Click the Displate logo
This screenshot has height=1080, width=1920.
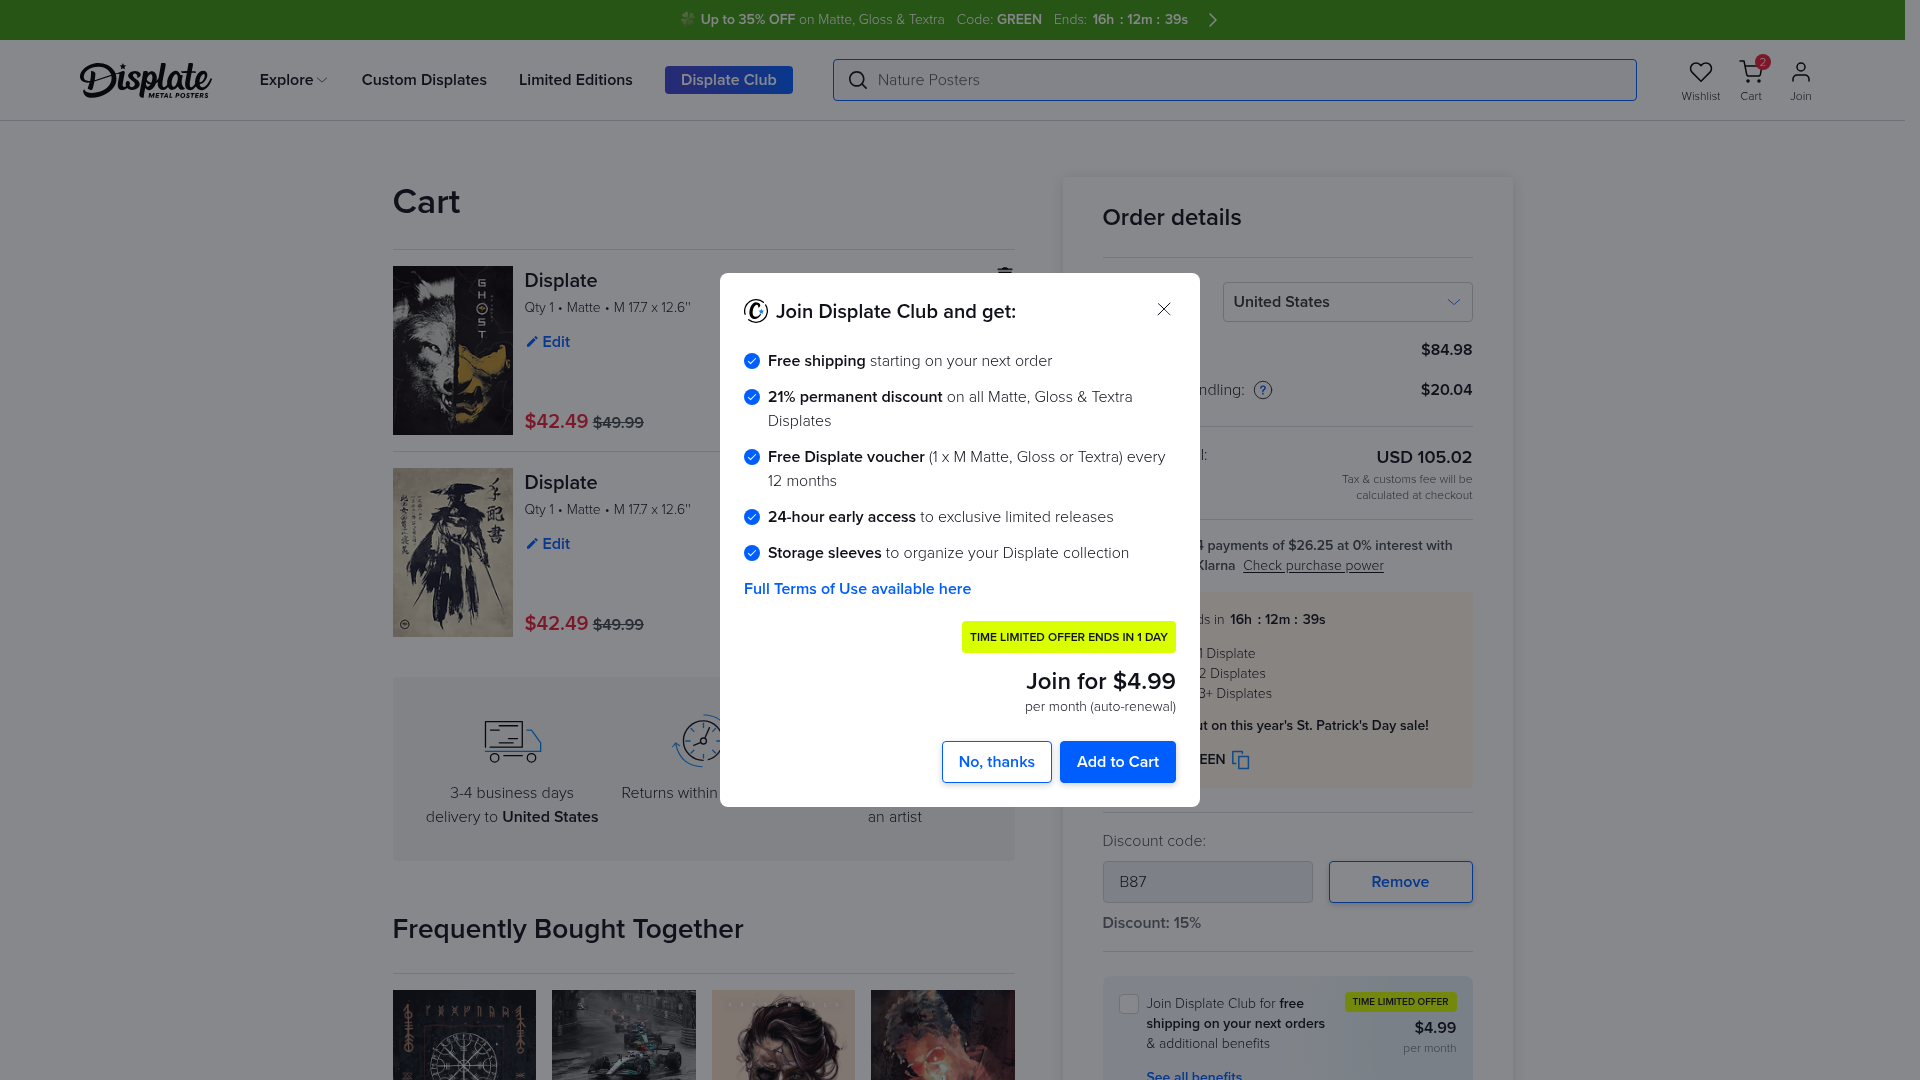(145, 80)
